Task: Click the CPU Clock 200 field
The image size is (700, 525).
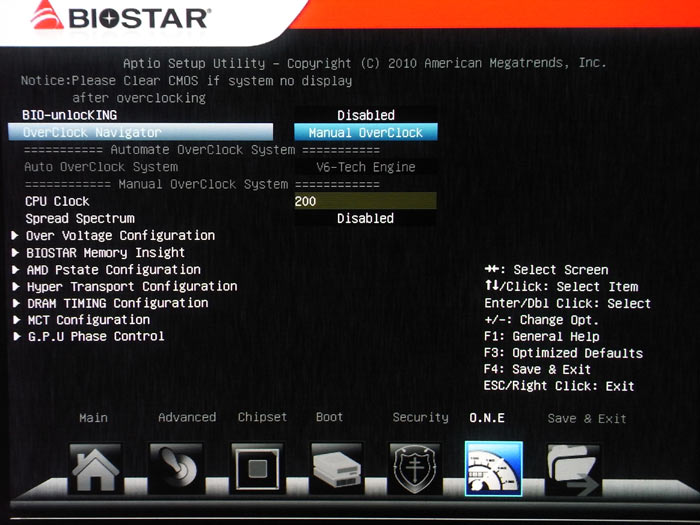Action: 366,201
